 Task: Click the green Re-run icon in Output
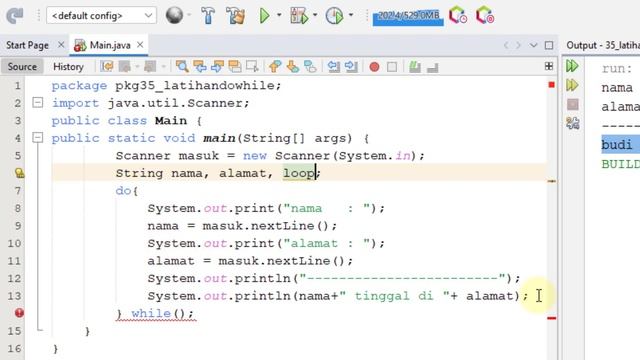[x=572, y=66]
